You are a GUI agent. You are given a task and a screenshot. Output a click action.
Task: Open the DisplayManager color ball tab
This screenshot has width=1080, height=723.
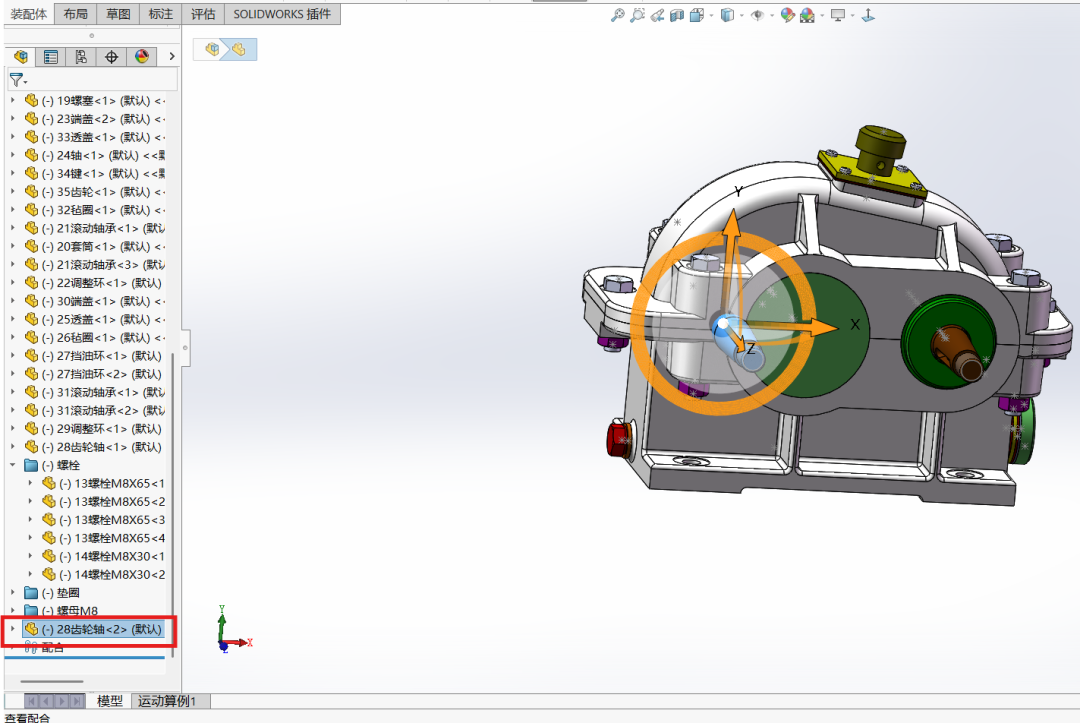click(141, 57)
